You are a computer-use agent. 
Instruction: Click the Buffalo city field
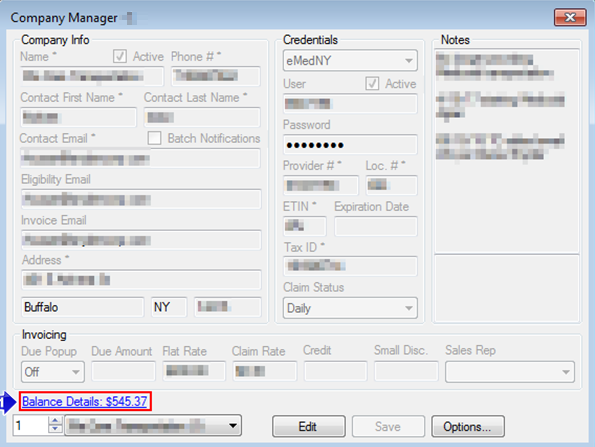[x=83, y=307]
